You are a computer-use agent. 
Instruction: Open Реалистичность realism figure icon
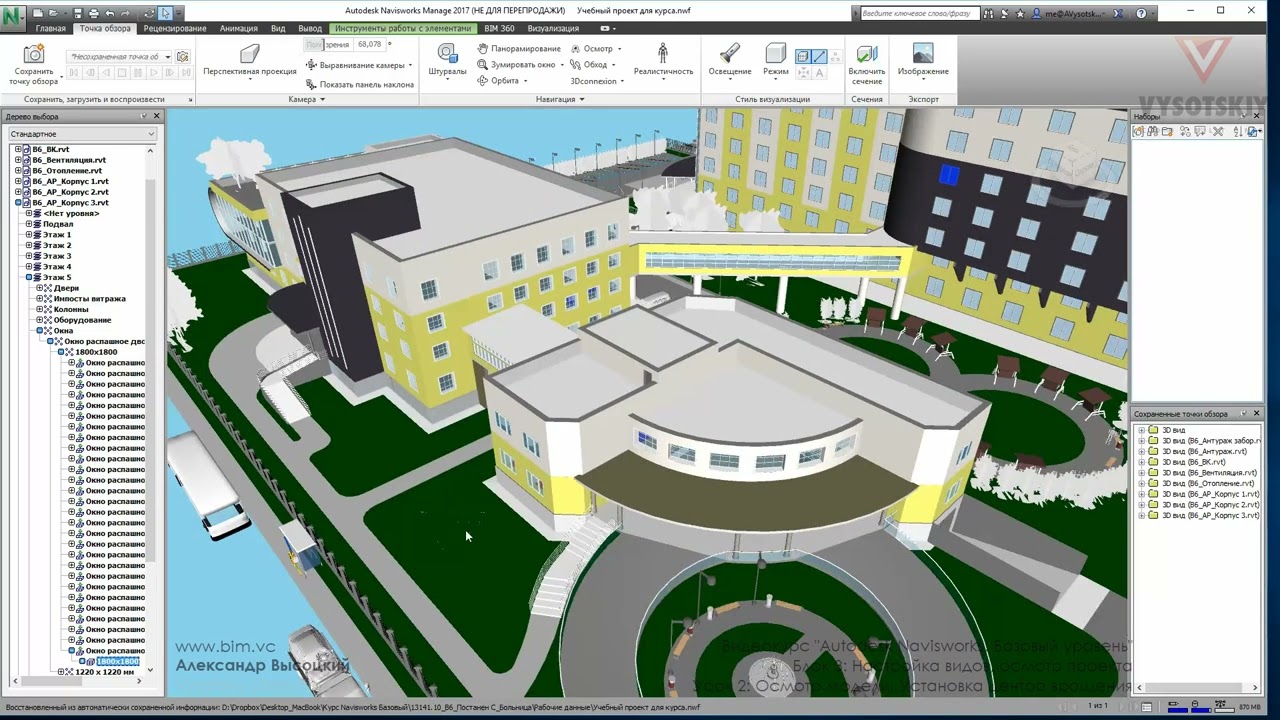click(x=663, y=54)
